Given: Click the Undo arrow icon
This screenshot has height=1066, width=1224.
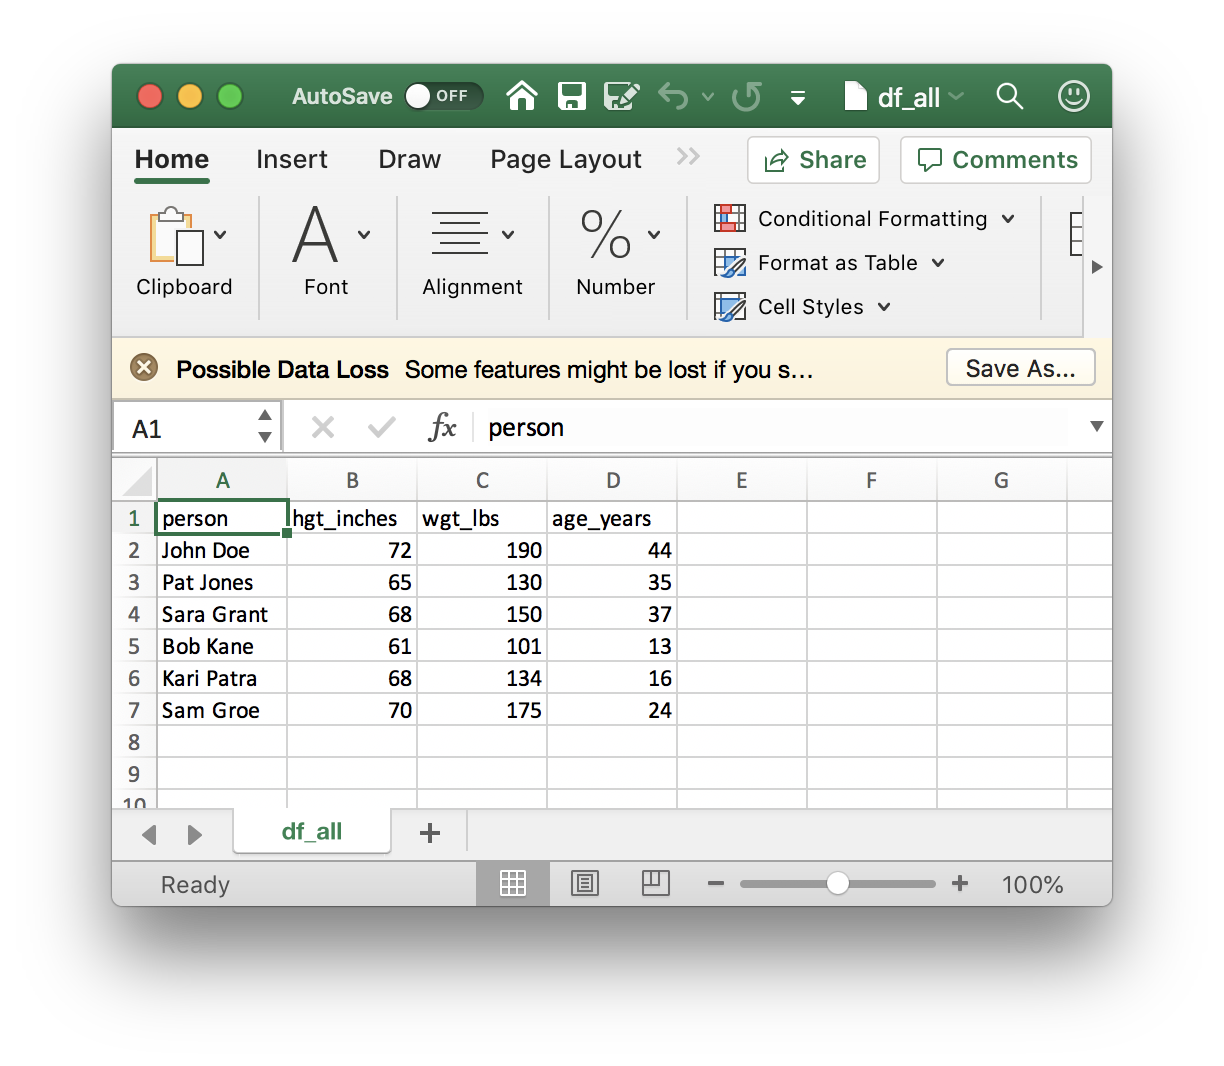Looking at the screenshot, I should pos(673,96).
